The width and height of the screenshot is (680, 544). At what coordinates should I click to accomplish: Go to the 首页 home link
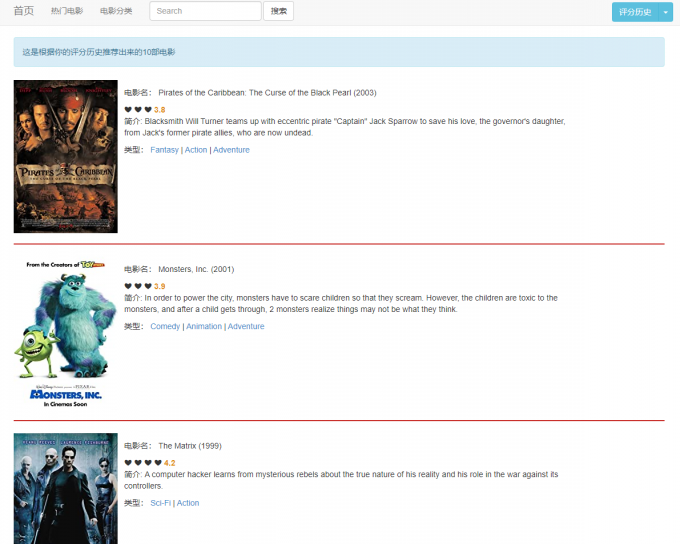click(x=23, y=11)
